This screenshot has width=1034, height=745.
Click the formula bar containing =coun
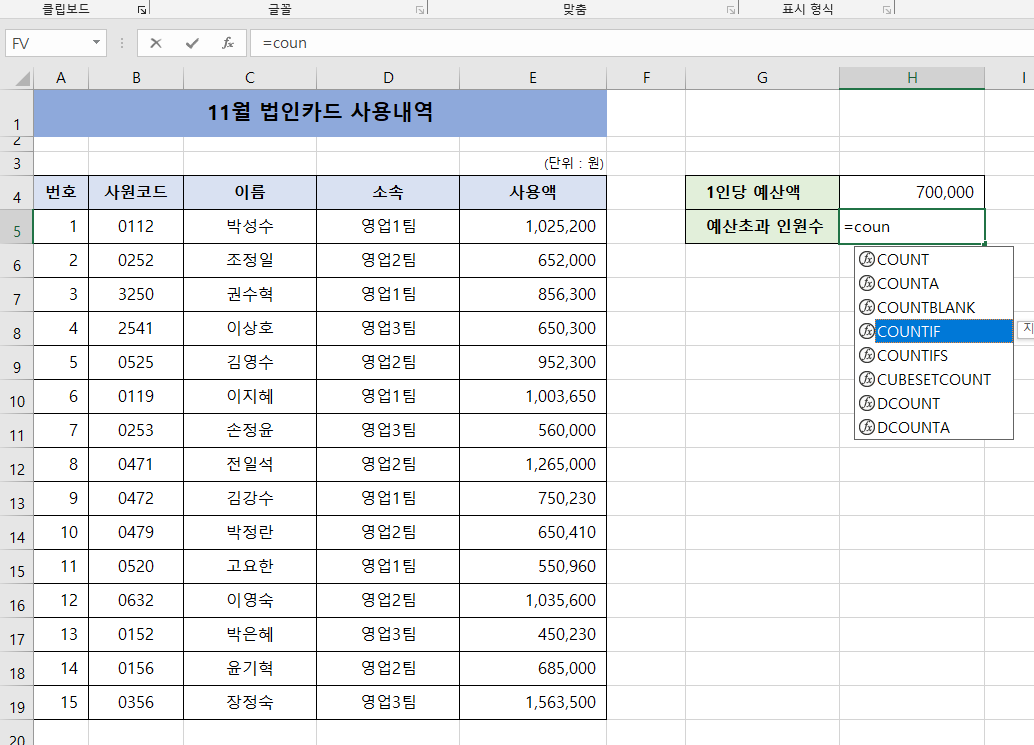pyautogui.click(x=640, y=44)
